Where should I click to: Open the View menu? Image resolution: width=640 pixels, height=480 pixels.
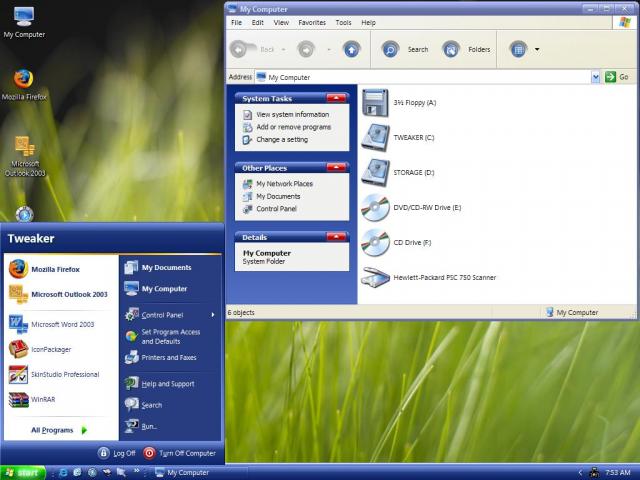[281, 23]
